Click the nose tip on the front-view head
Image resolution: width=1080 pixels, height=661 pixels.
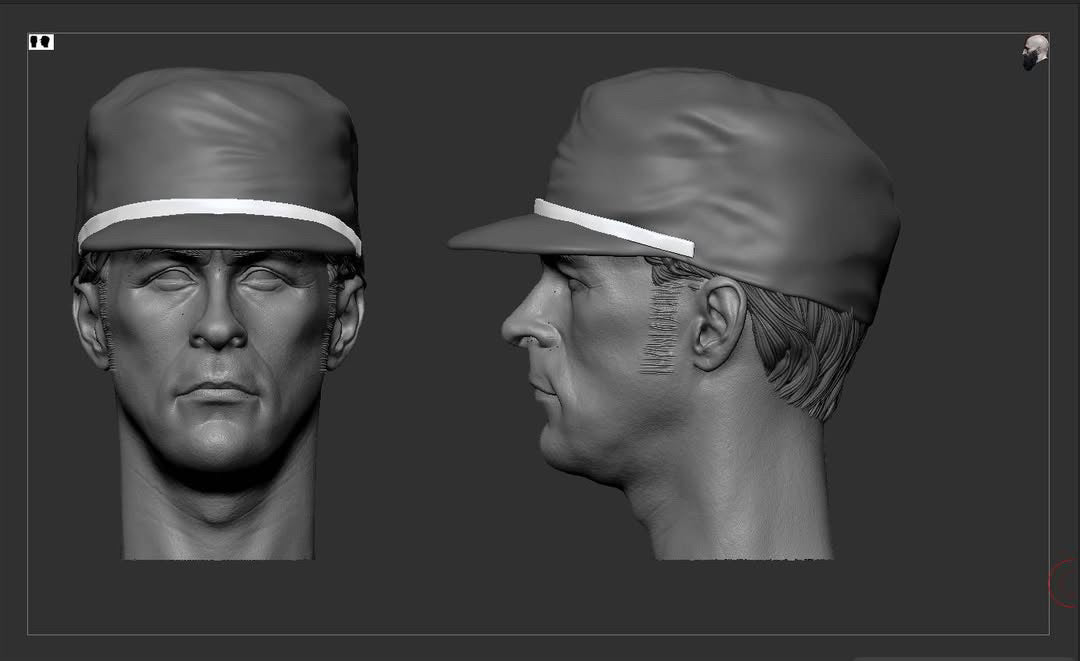218,337
